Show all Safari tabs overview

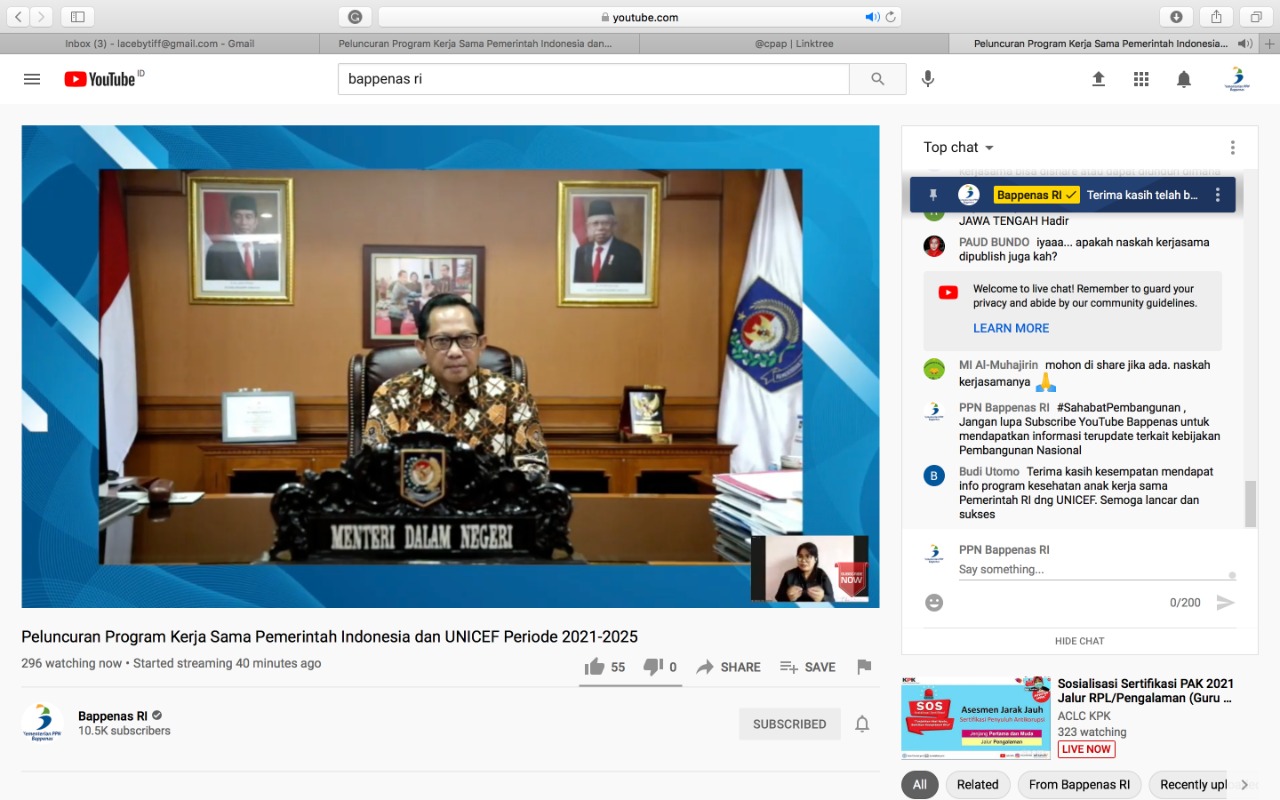tap(1255, 16)
